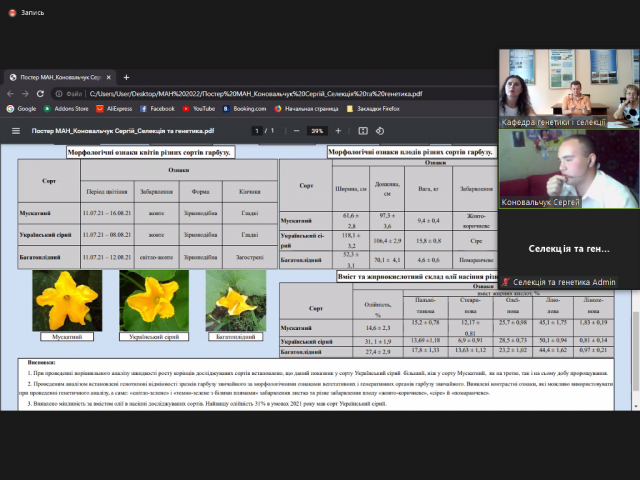
Task: Edit the PDF page number field
Action: click(256, 131)
